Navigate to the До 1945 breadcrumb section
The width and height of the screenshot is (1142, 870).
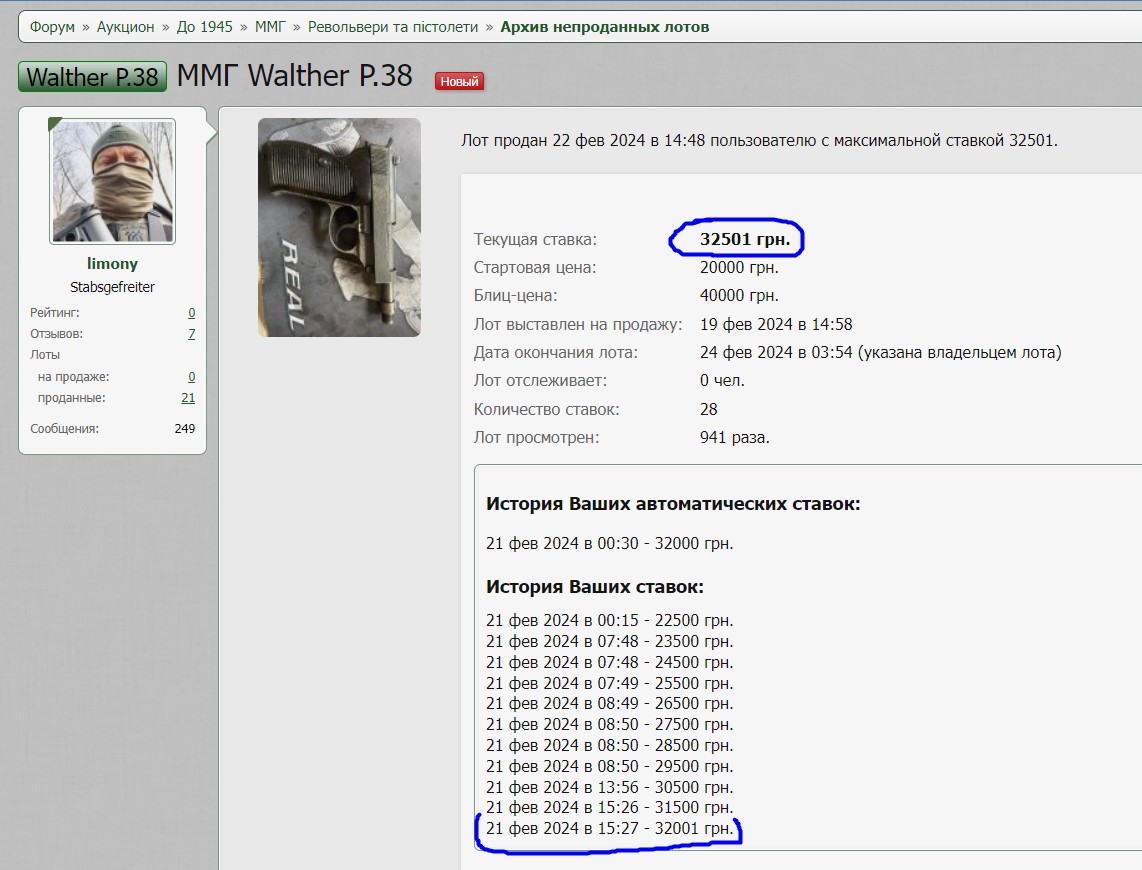[x=204, y=27]
